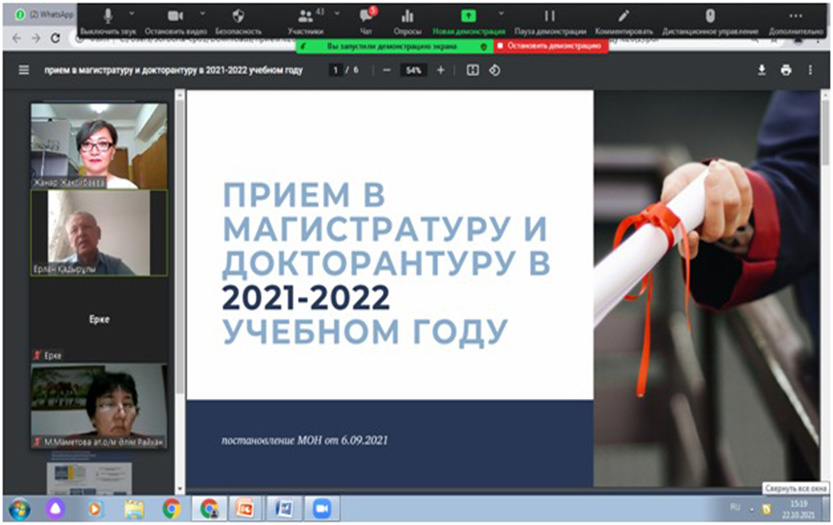This screenshot has height=525, width=833.
Task: Open the Zoom Chat window
Action: click(366, 16)
